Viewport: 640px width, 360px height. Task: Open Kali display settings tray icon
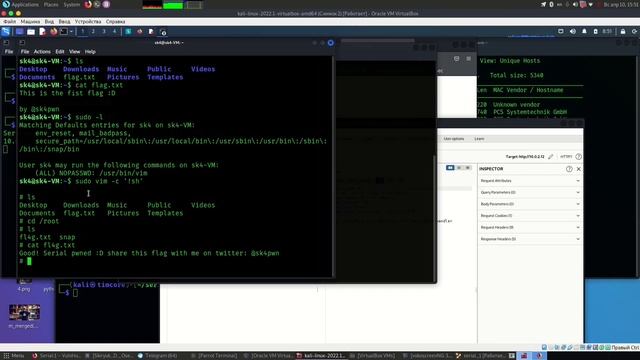point(561,31)
